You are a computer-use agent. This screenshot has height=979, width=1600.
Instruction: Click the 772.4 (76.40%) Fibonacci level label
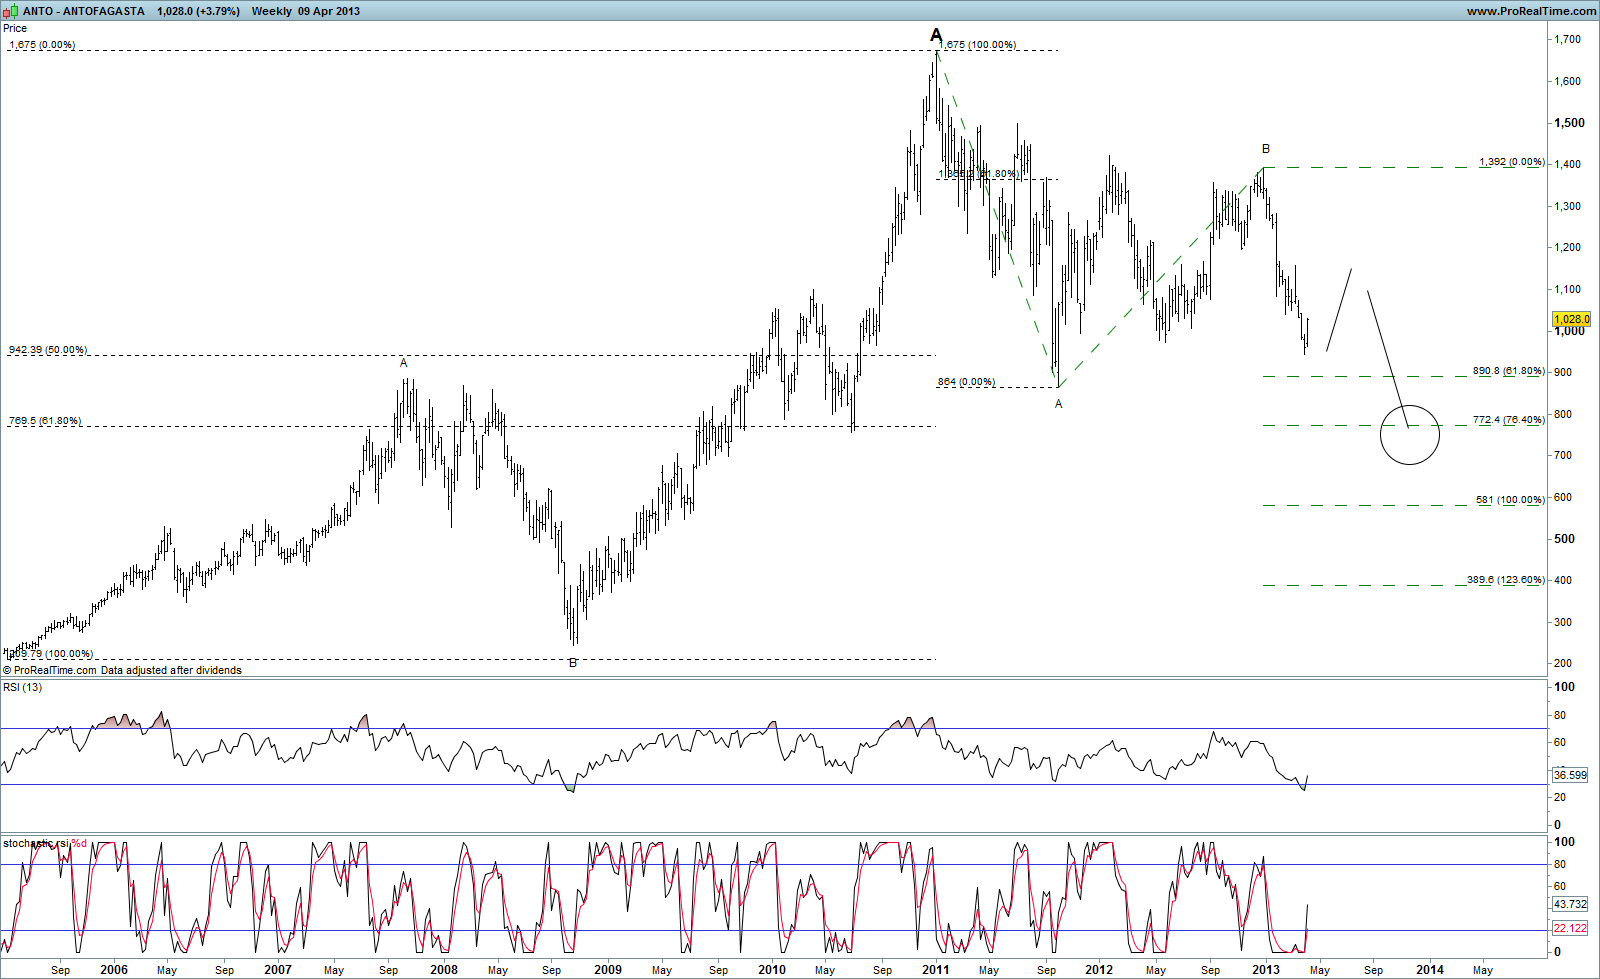[1508, 420]
